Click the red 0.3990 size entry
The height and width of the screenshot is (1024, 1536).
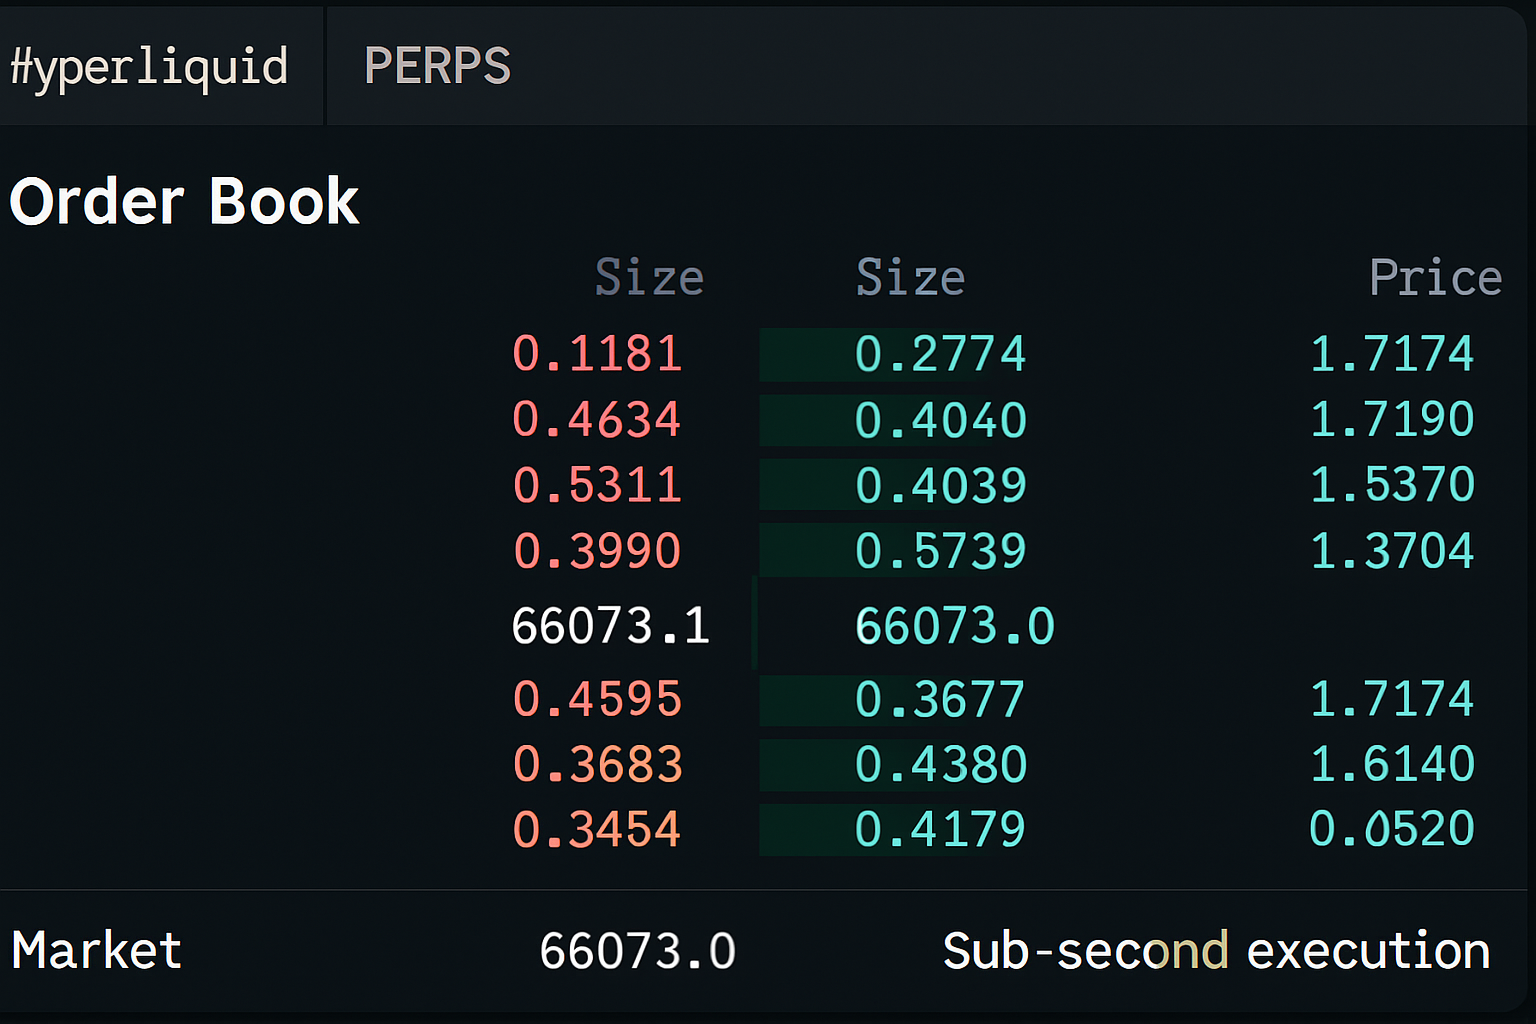pos(597,551)
